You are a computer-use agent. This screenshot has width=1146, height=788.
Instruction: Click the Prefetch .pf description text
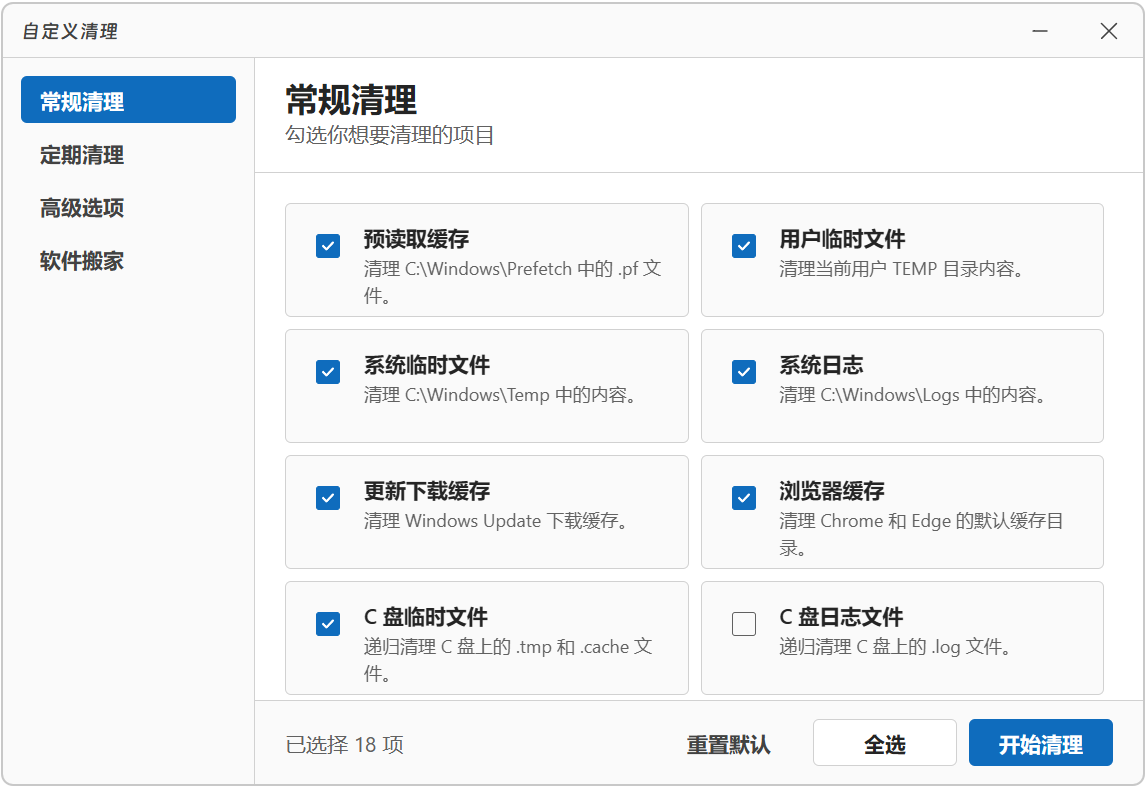pos(512,282)
